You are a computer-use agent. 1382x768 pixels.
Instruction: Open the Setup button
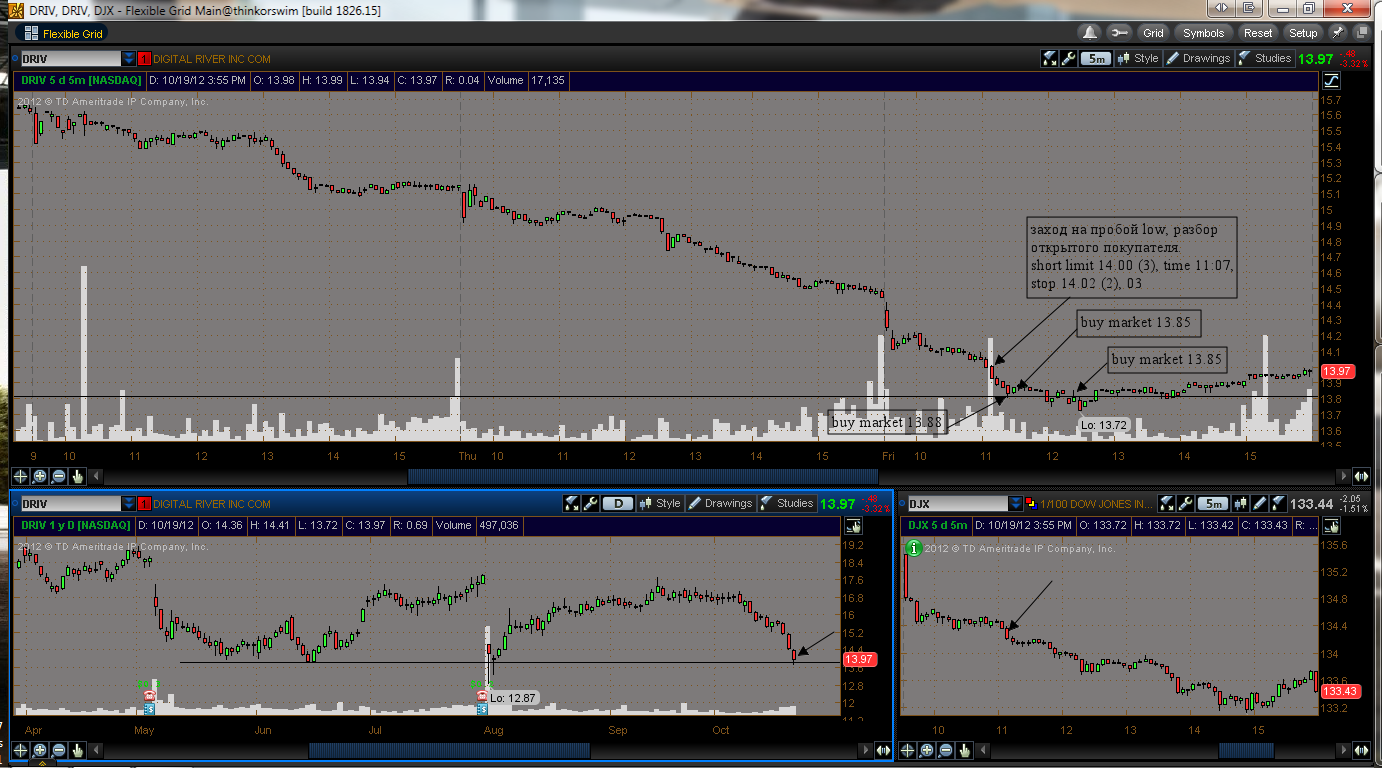pos(1303,33)
